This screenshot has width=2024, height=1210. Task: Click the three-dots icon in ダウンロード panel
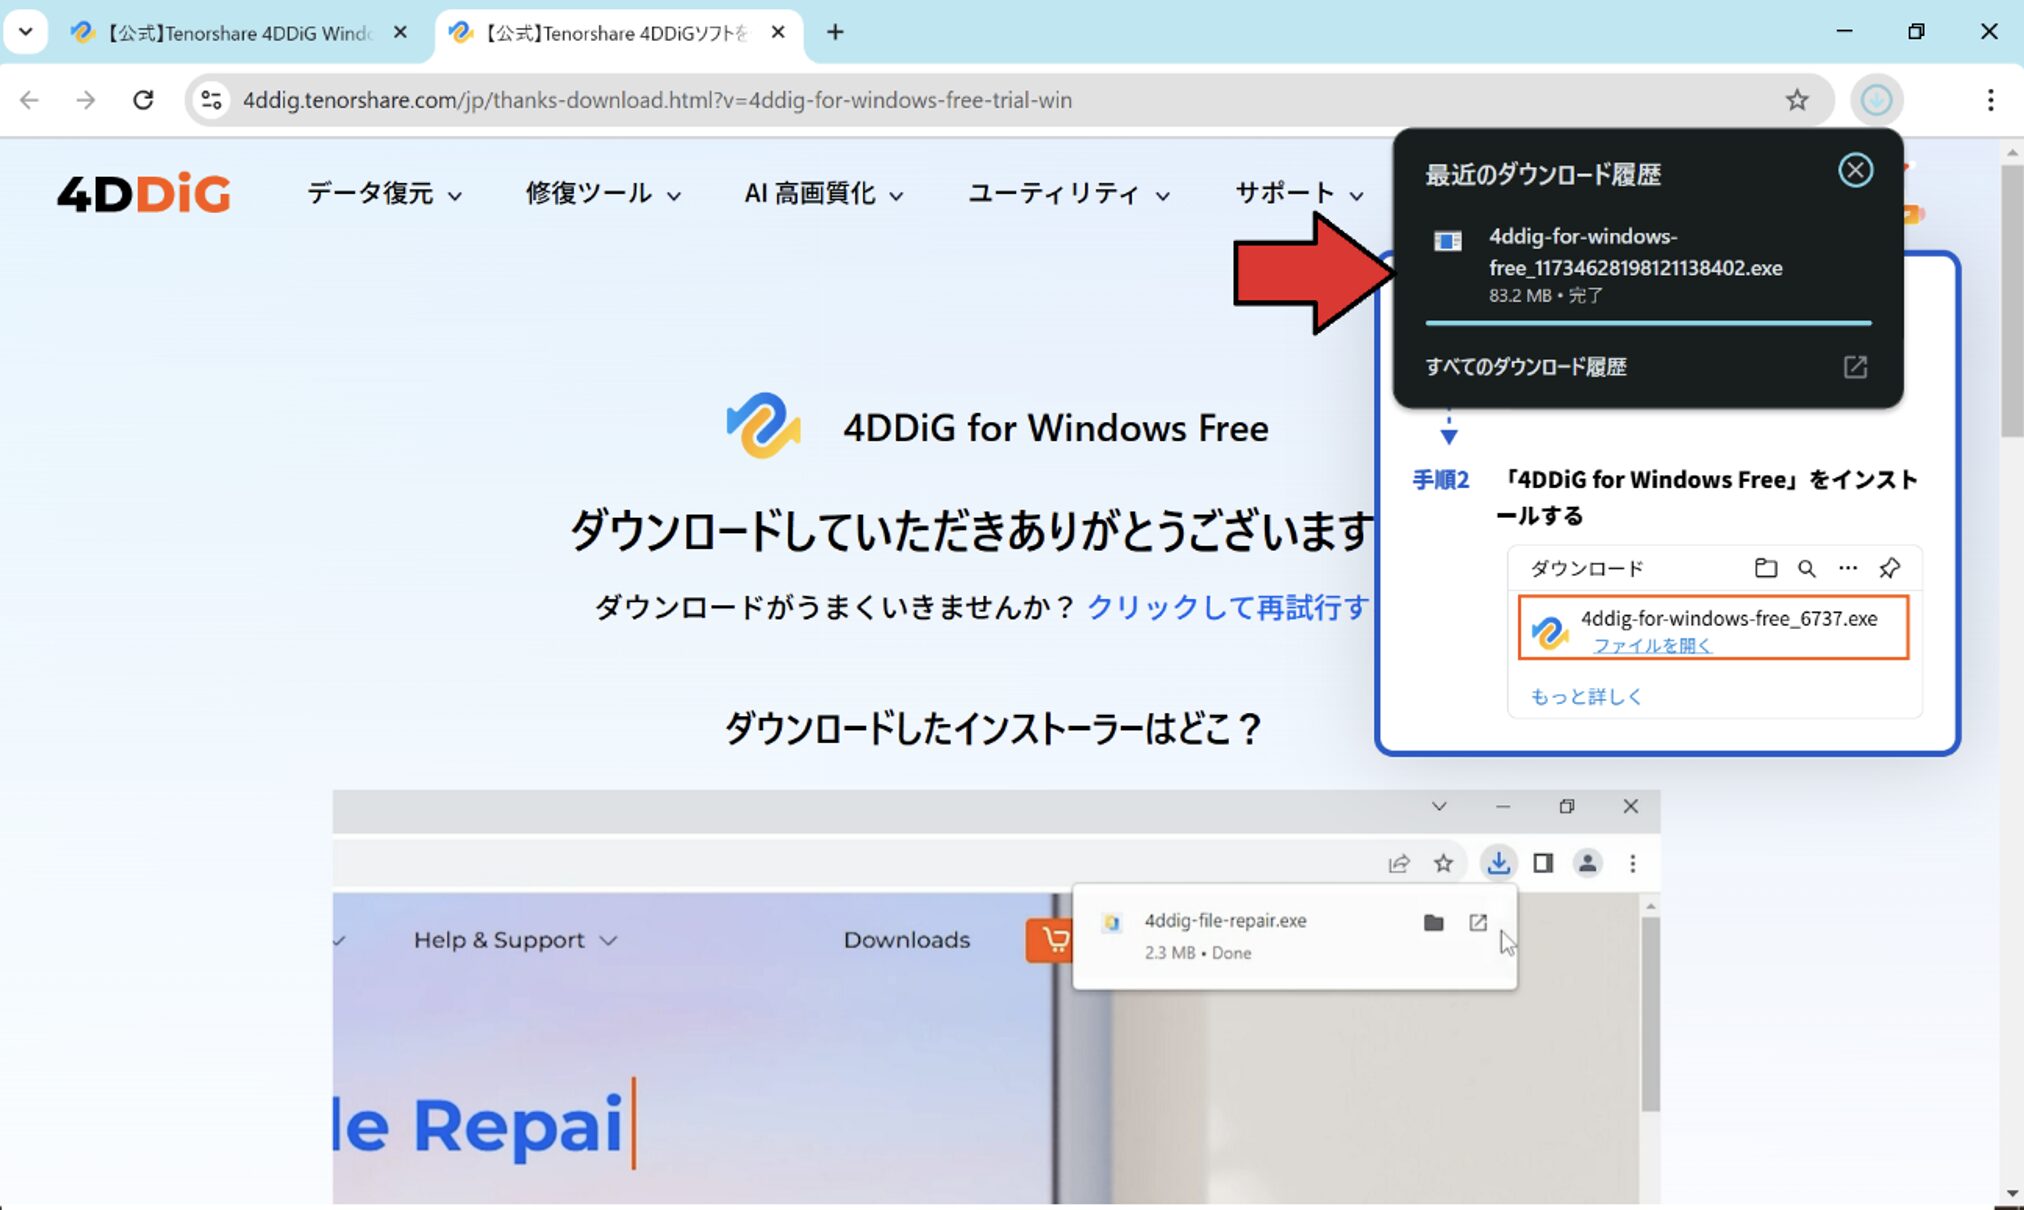coord(1847,568)
